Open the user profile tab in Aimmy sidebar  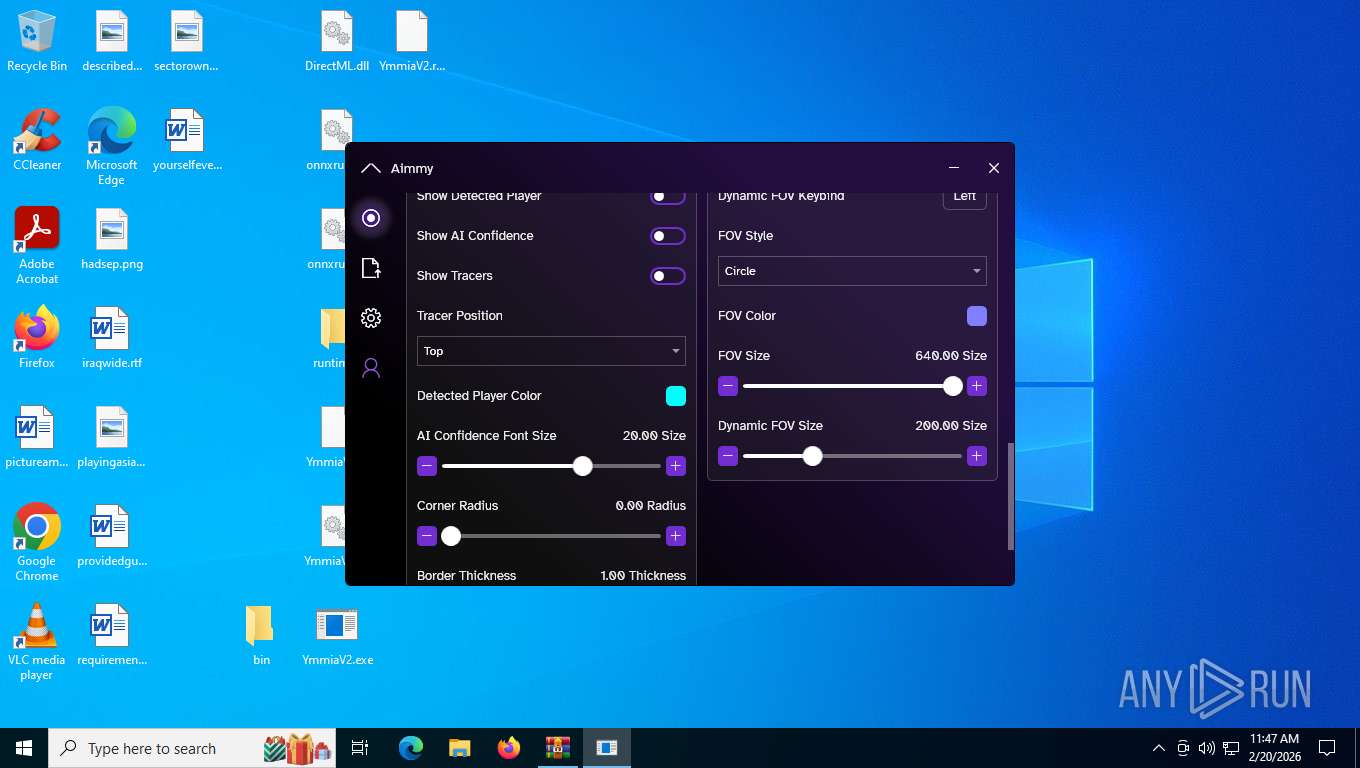371,368
